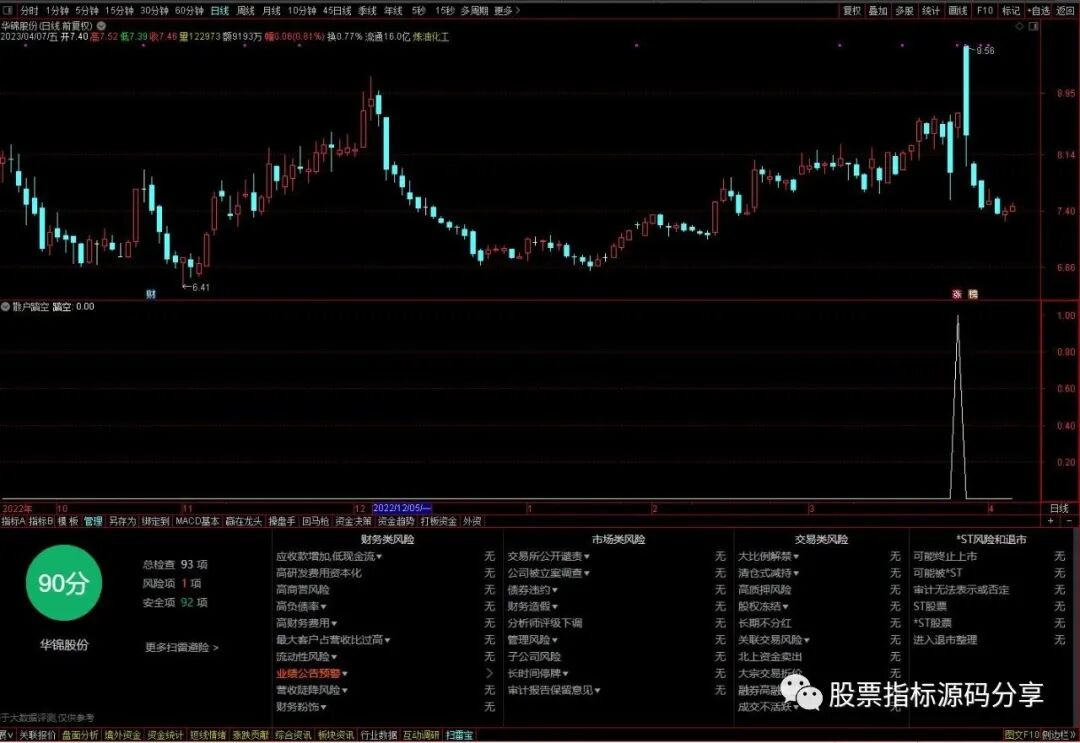Screen dimensions: 1080x743
Task: Expand the 大比例解禁 item
Action: 769,556
